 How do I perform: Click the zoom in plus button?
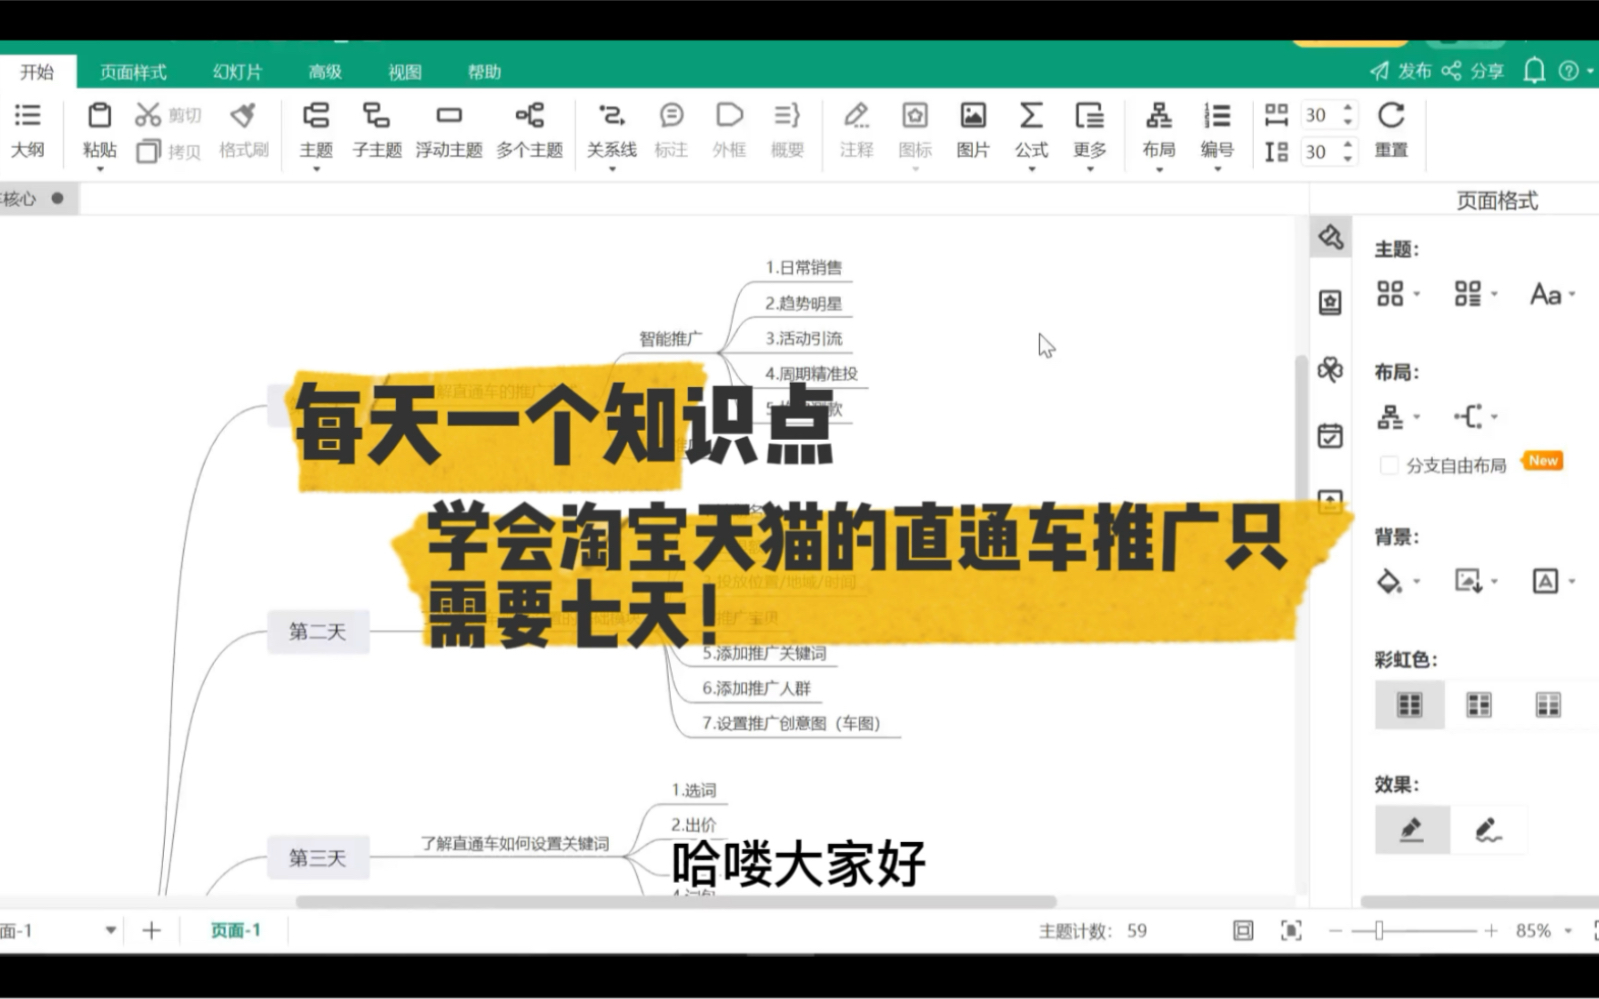coord(1491,931)
